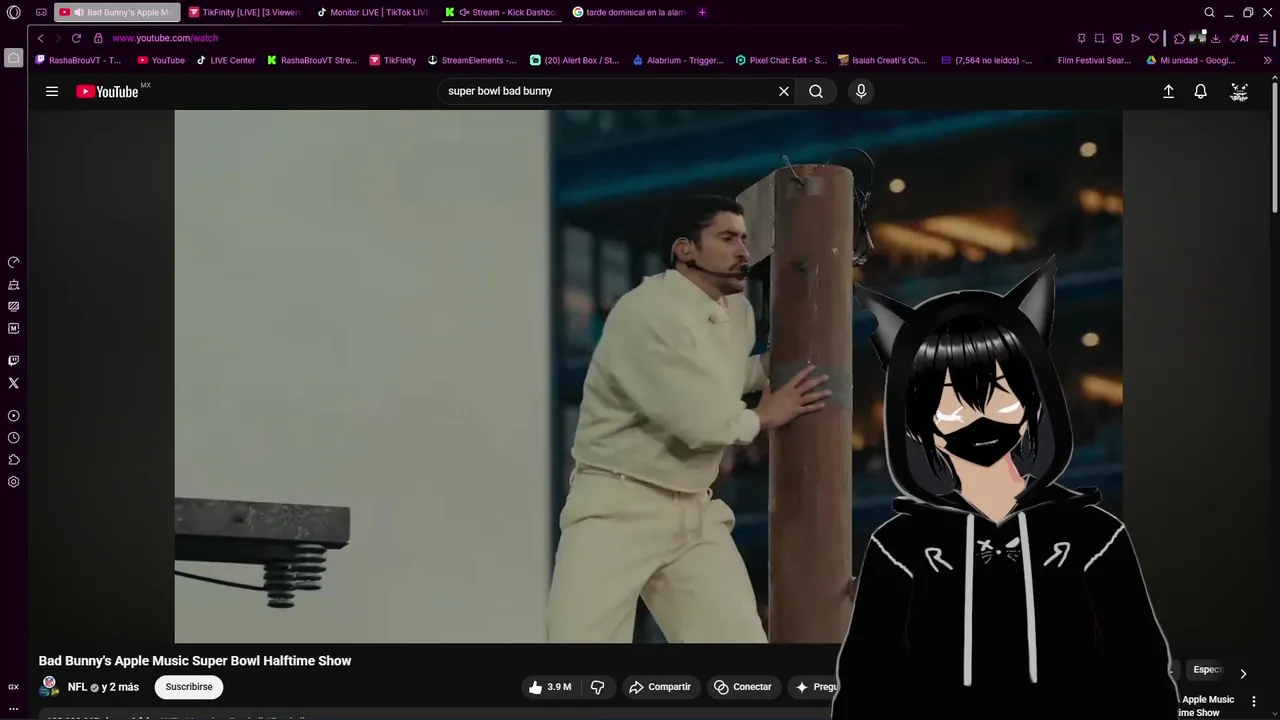The width and height of the screenshot is (1280, 720).
Task: Open the GX Corner gamepad icon
Action: pyautogui.click(x=41, y=12)
